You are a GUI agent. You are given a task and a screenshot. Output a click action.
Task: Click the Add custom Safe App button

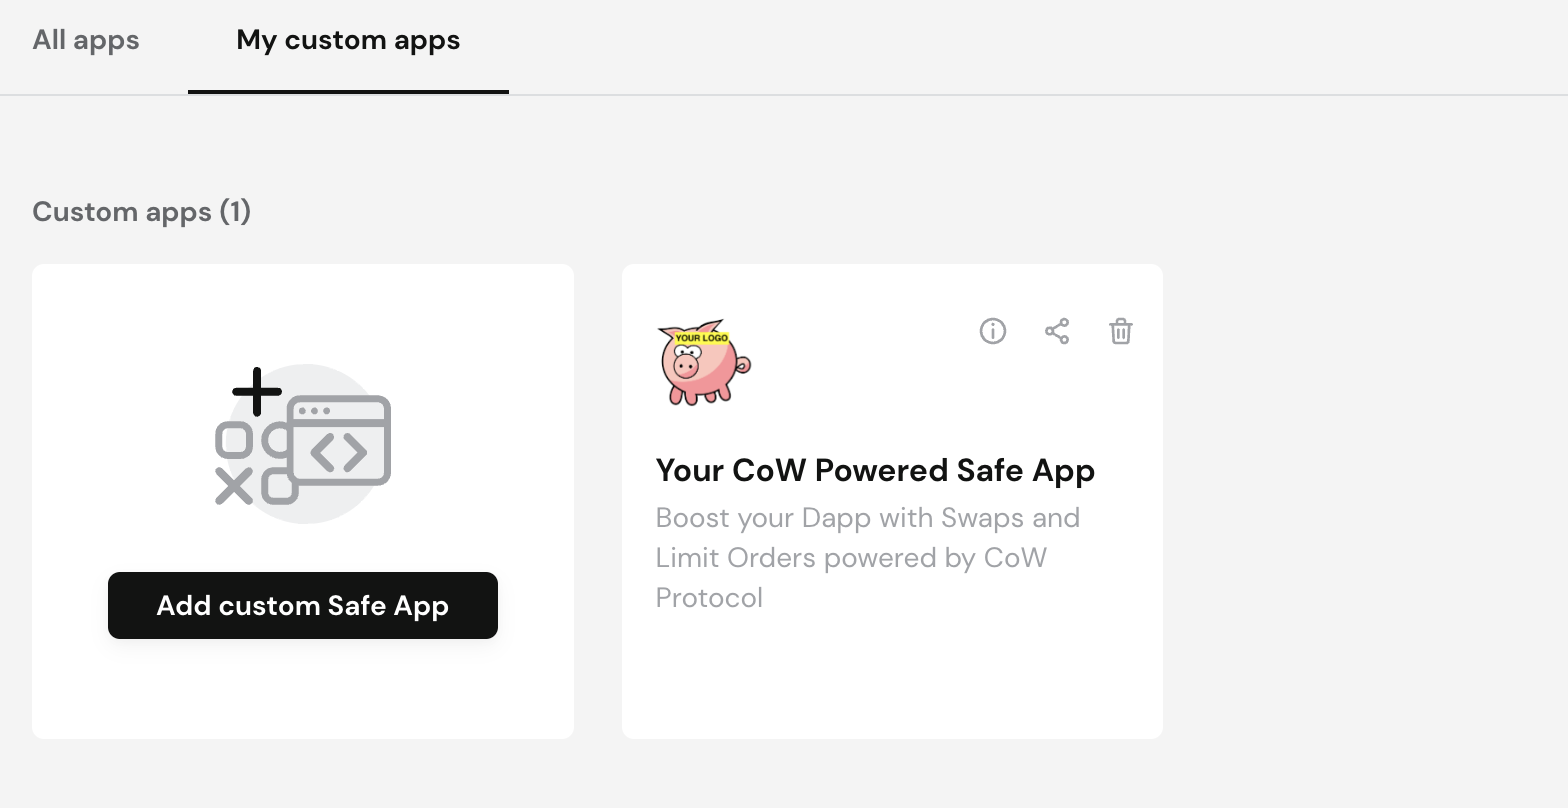tap(303, 605)
